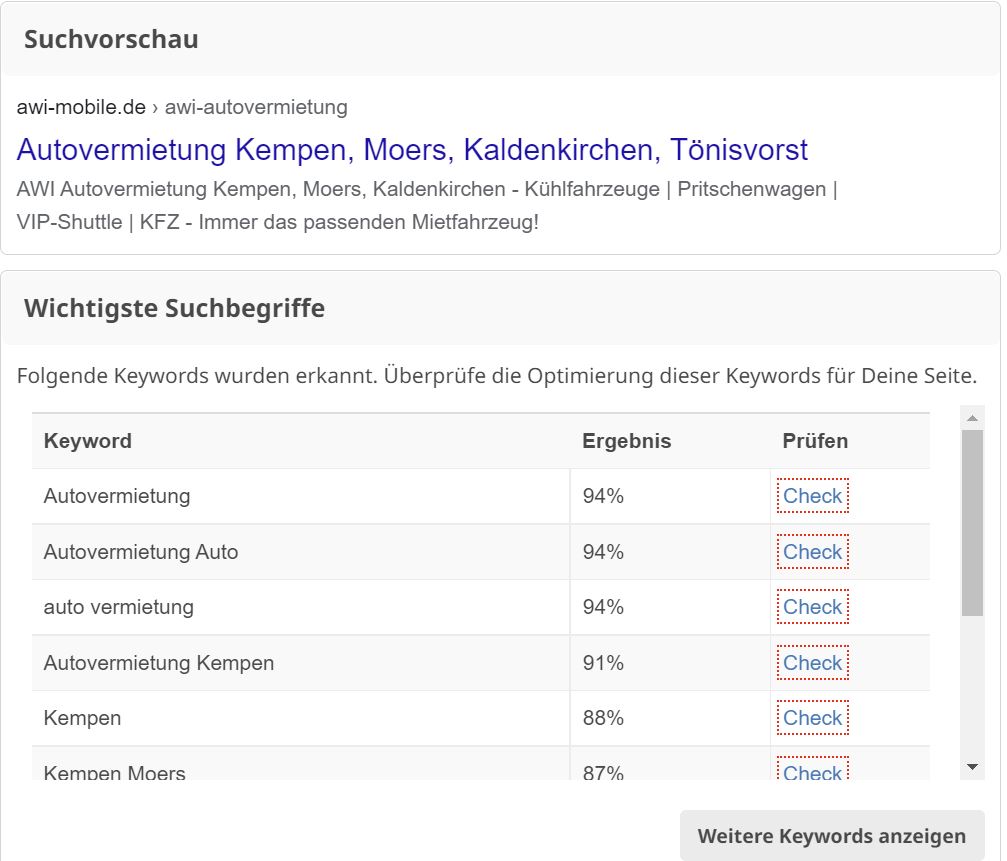Select the Kempen keyword cell
Screen dimensions: 1007x861
301,718
